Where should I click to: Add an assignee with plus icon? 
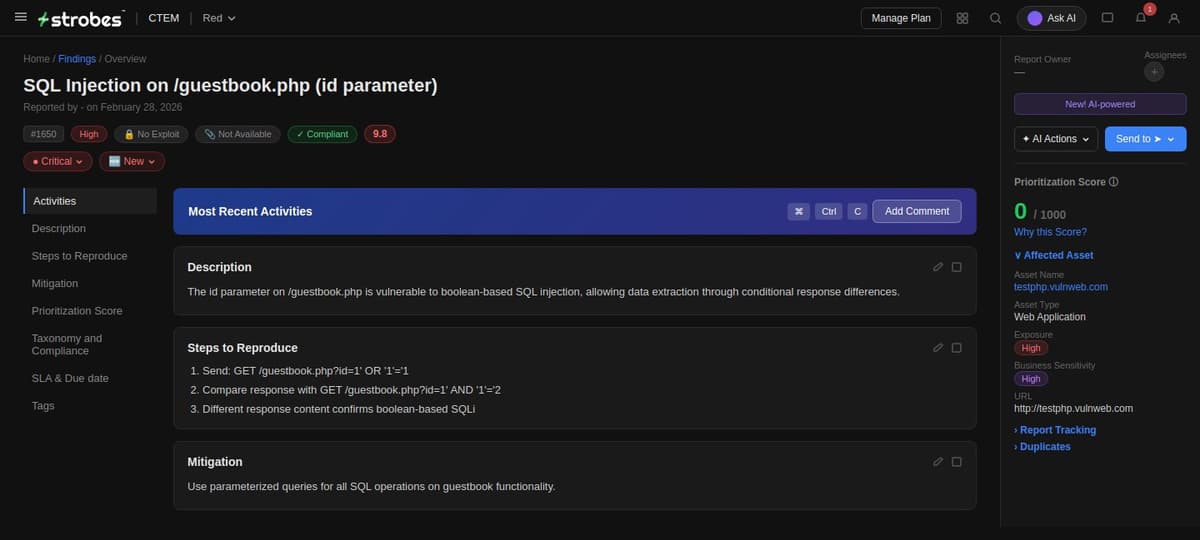(1153, 72)
